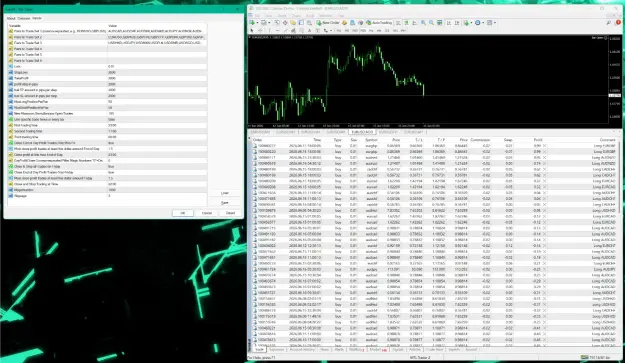Switch chart to bar chart icon

tap(398, 23)
